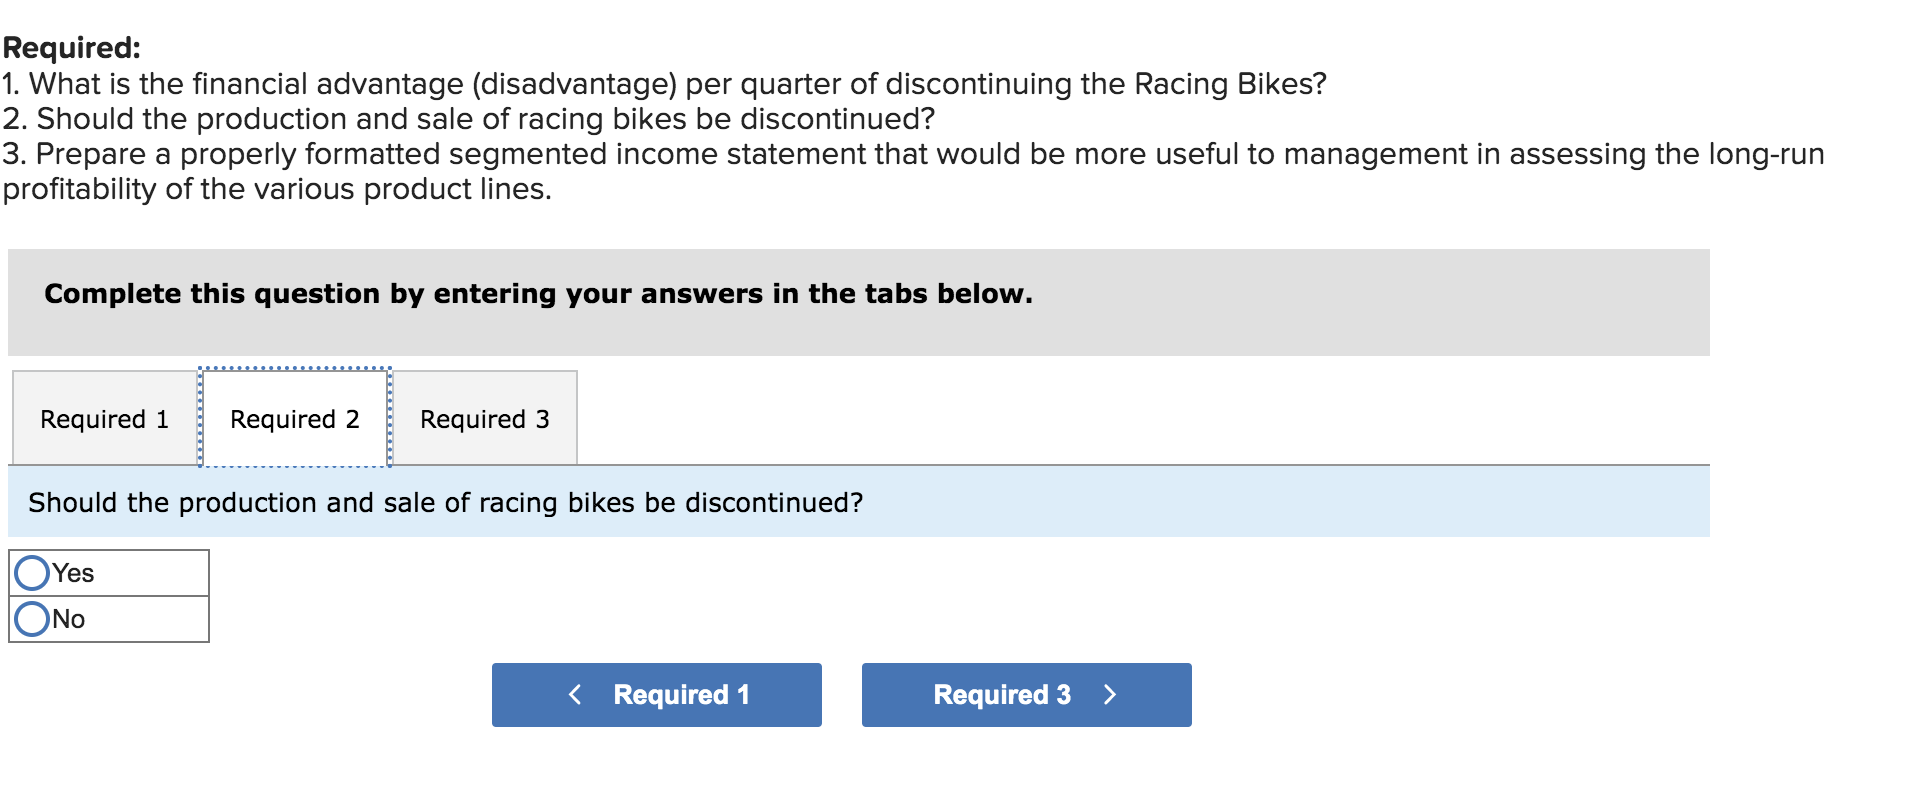
Task: Click the active Required 2 tab
Action: pos(294,419)
